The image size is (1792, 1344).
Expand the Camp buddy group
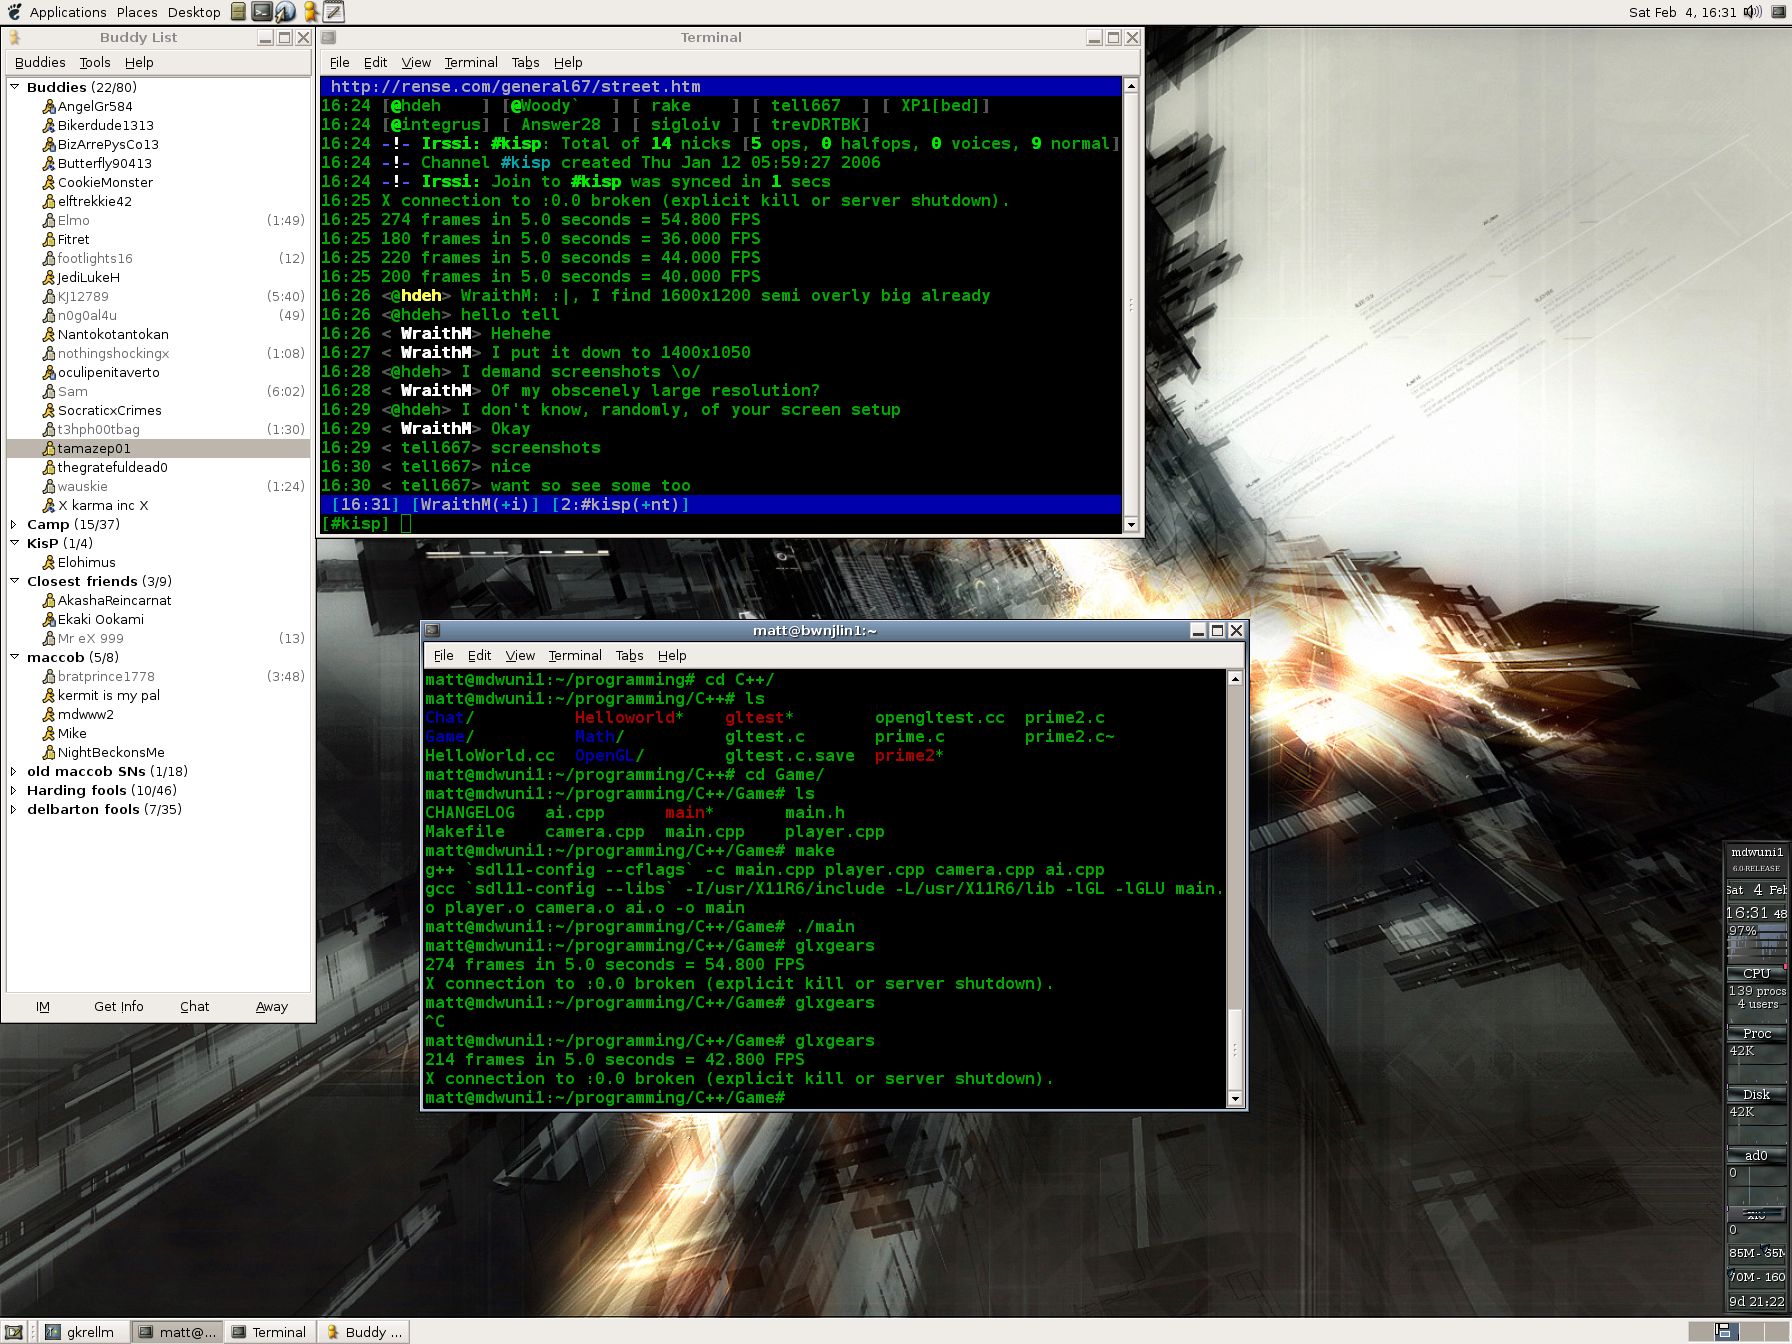tap(14, 524)
